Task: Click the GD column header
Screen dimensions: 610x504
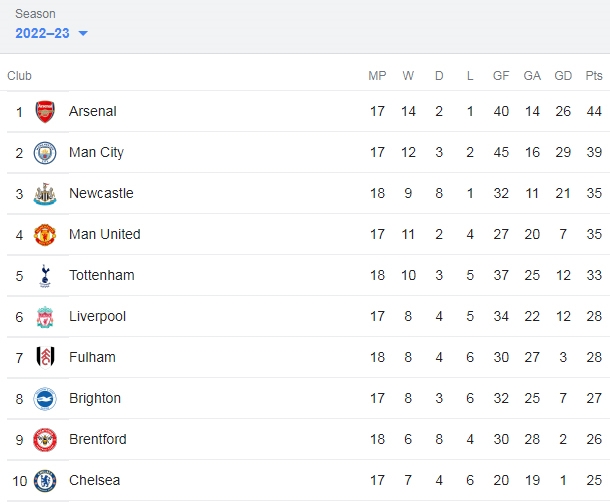Action: (x=563, y=75)
